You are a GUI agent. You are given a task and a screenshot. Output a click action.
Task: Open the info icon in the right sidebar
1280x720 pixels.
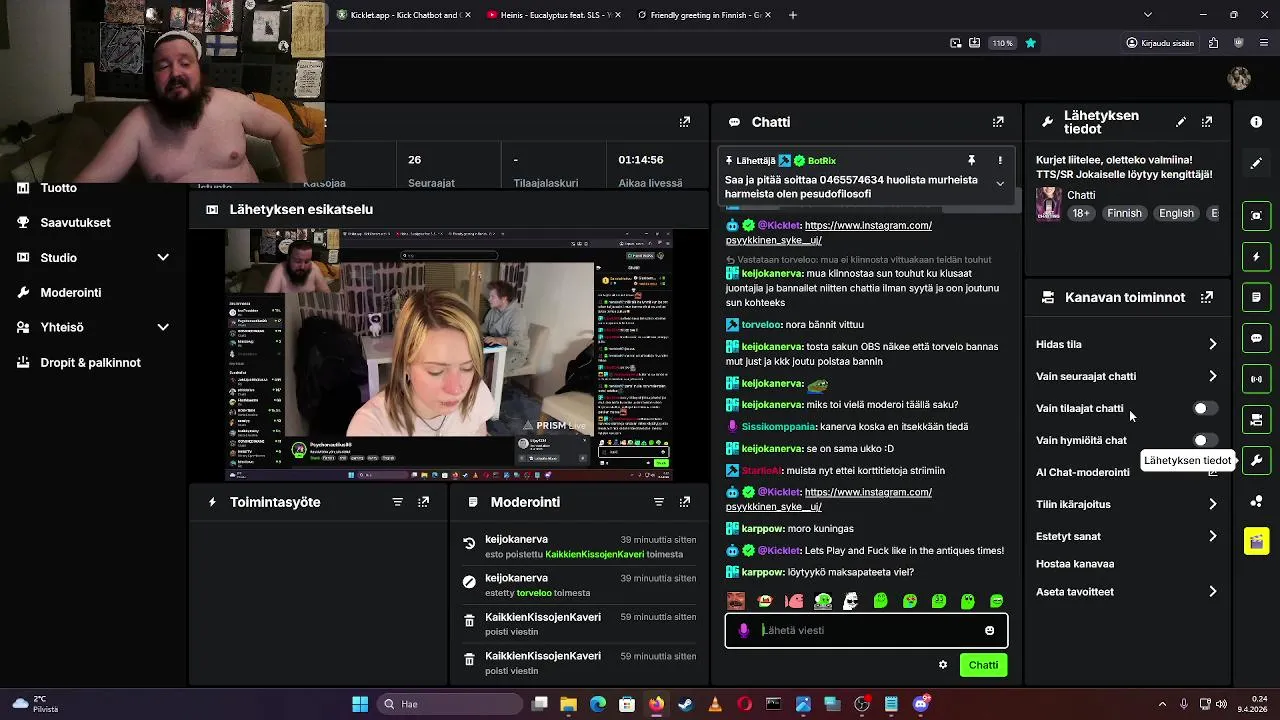click(1256, 122)
